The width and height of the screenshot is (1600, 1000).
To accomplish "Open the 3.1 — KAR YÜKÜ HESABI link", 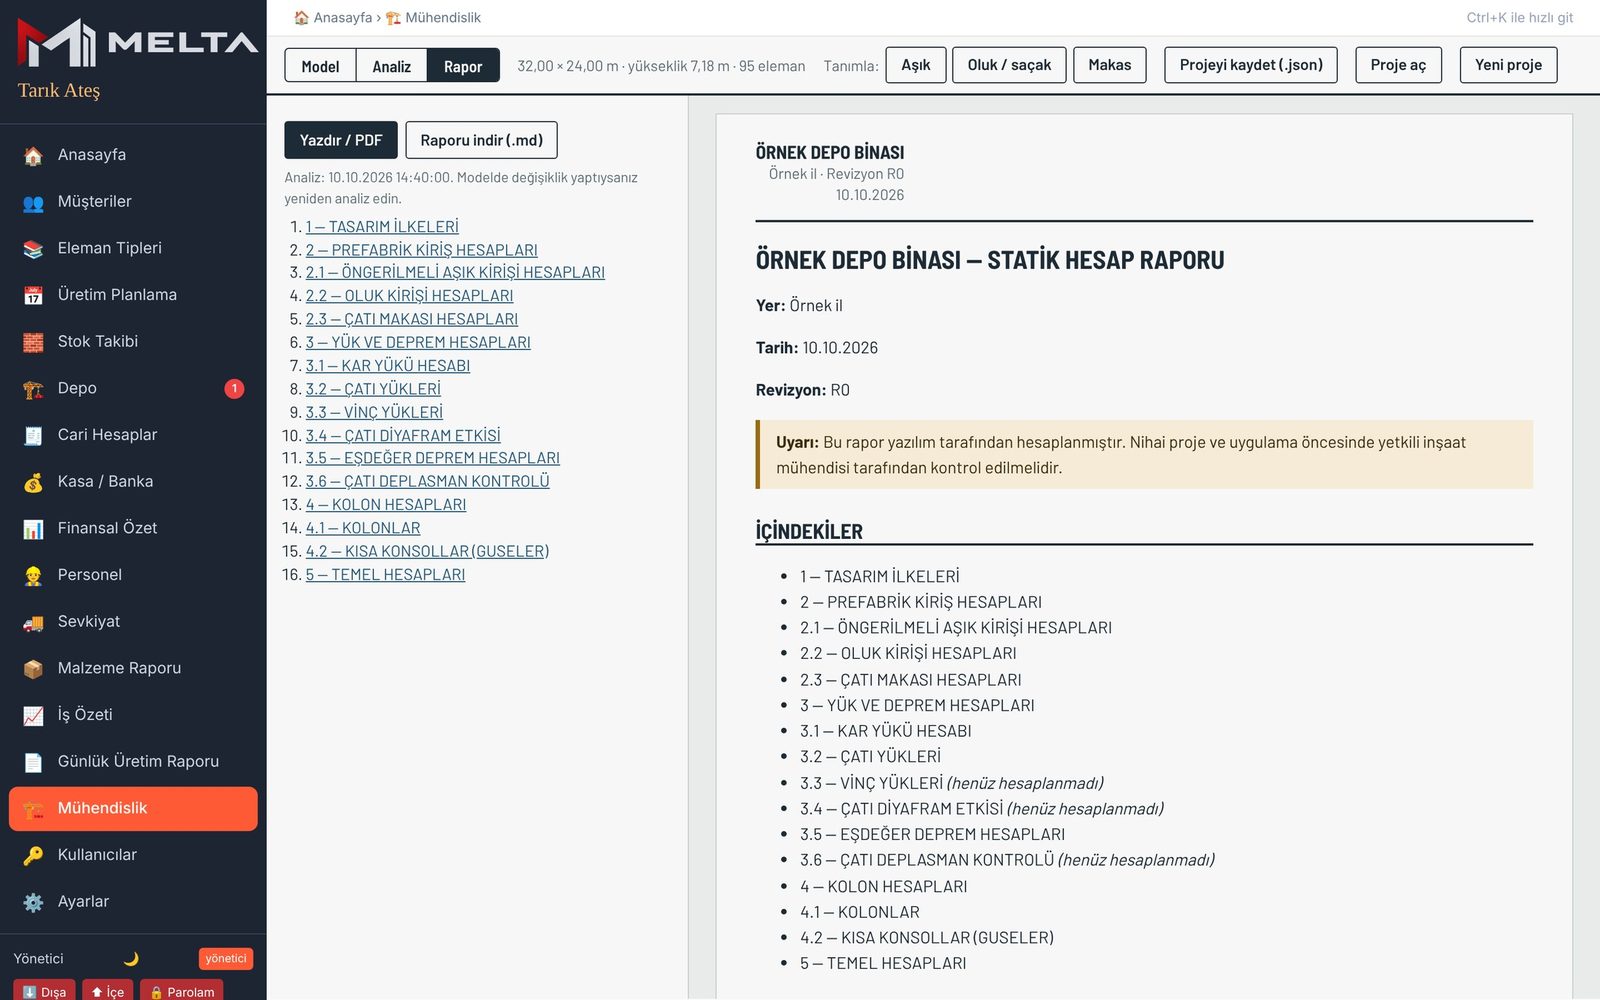I will point(388,366).
